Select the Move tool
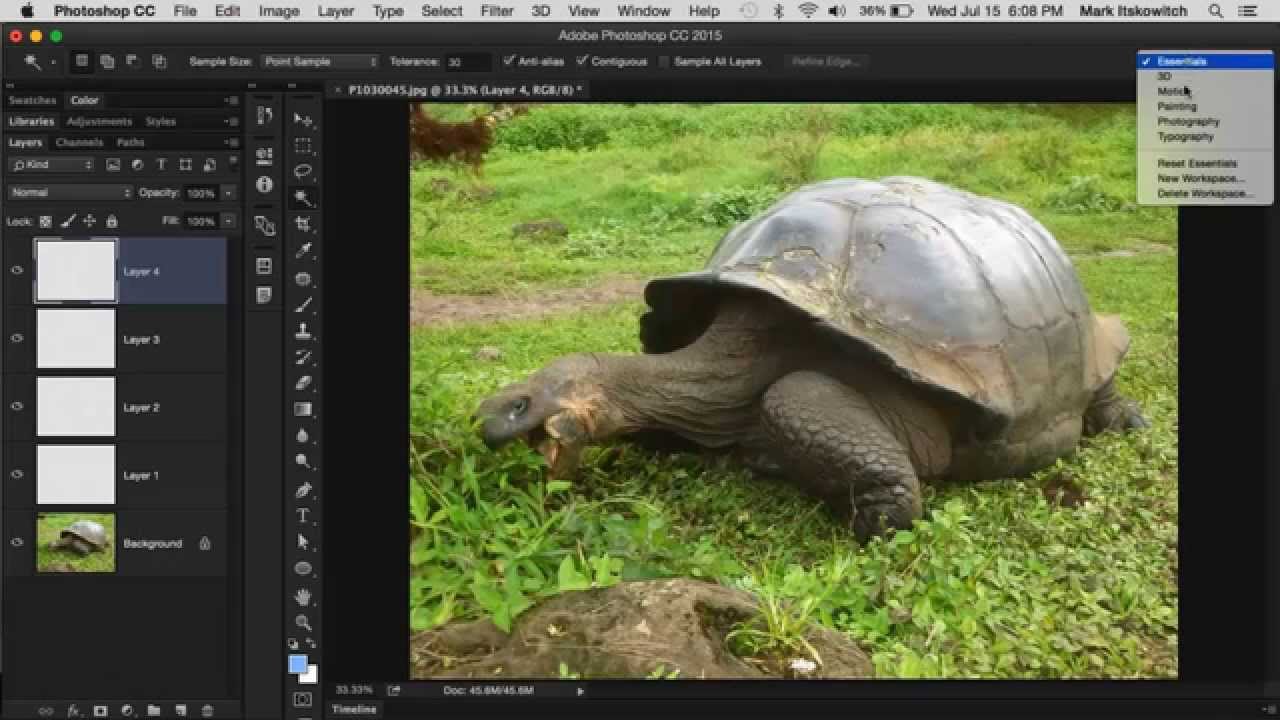This screenshot has width=1280, height=720. 303,120
